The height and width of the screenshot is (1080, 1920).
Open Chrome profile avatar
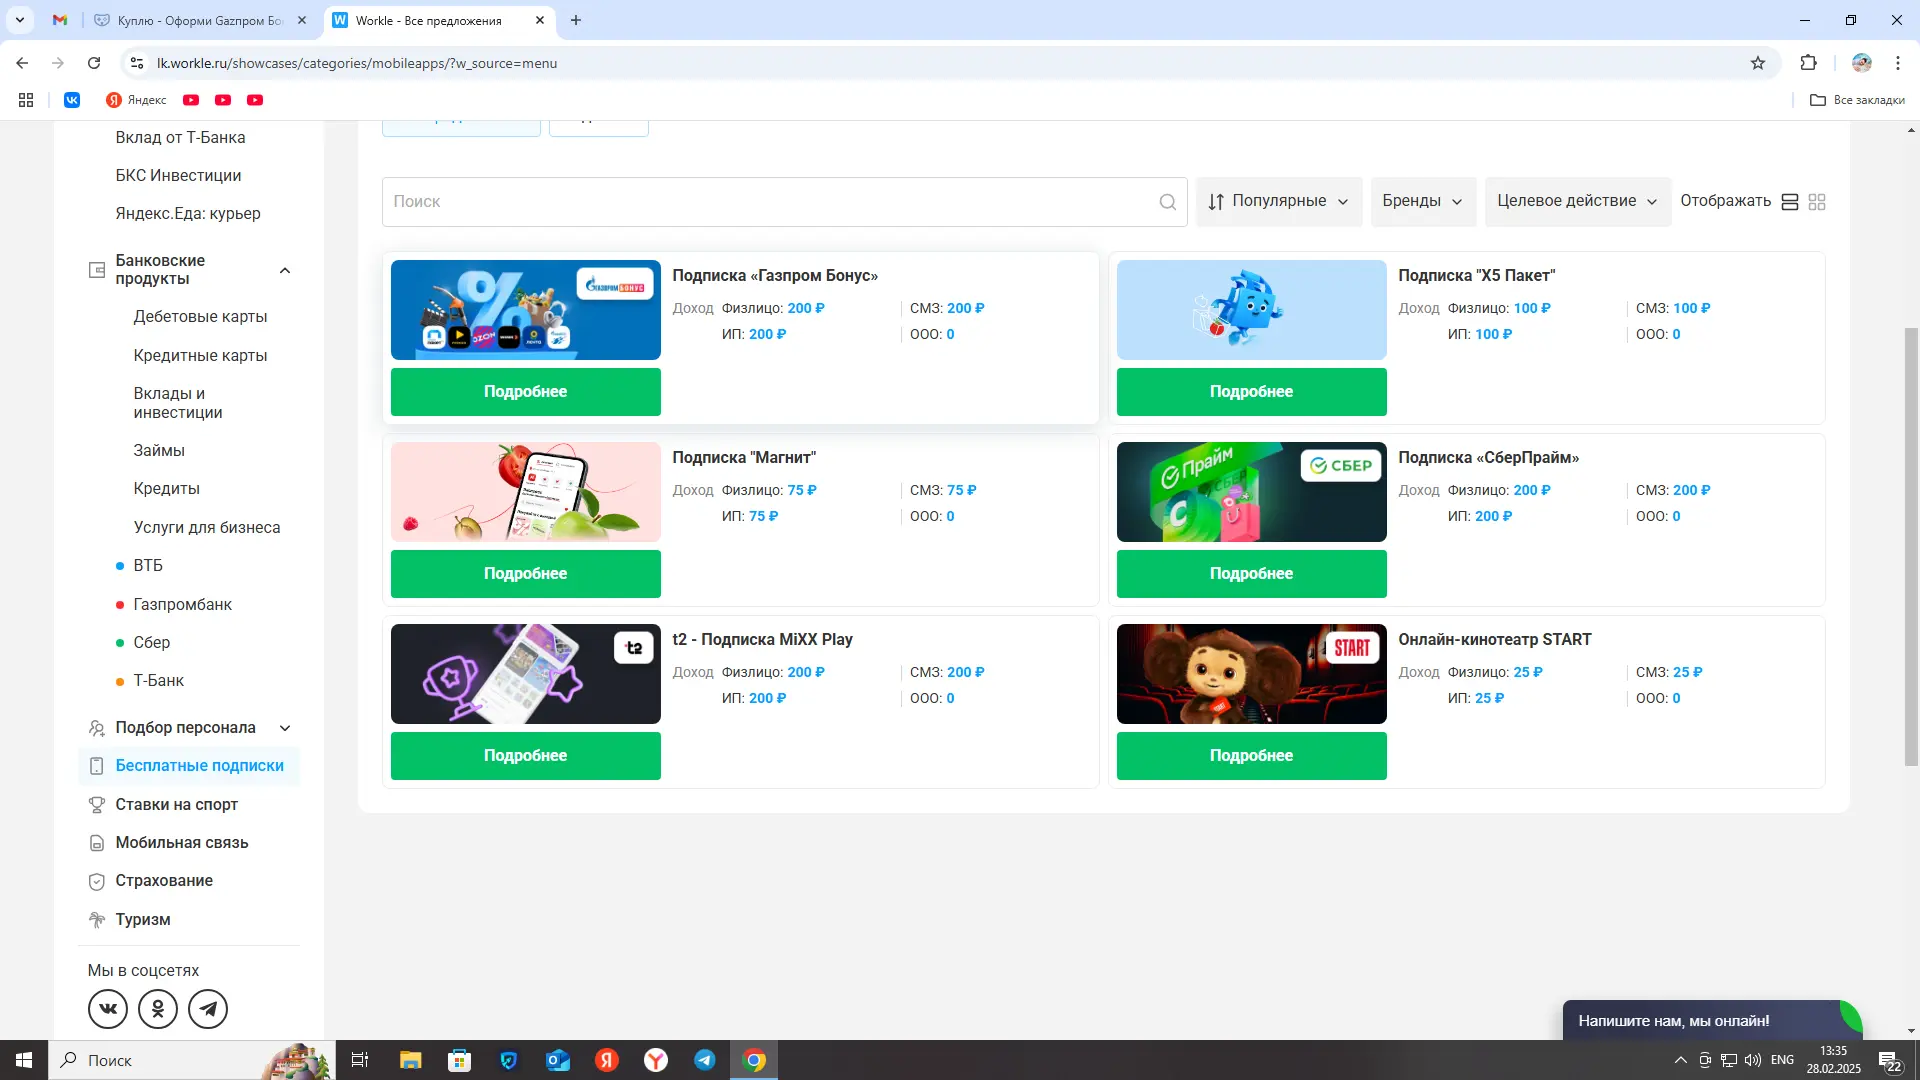(1861, 63)
